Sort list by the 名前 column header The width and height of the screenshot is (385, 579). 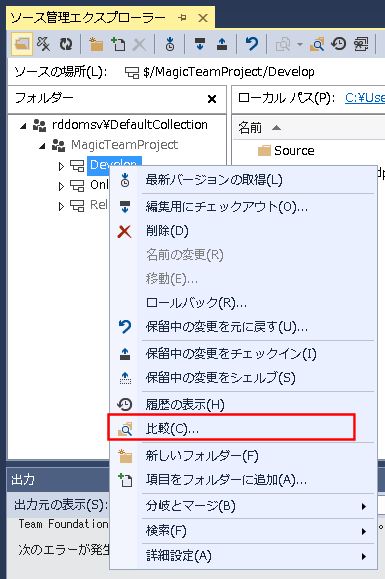pos(250,128)
